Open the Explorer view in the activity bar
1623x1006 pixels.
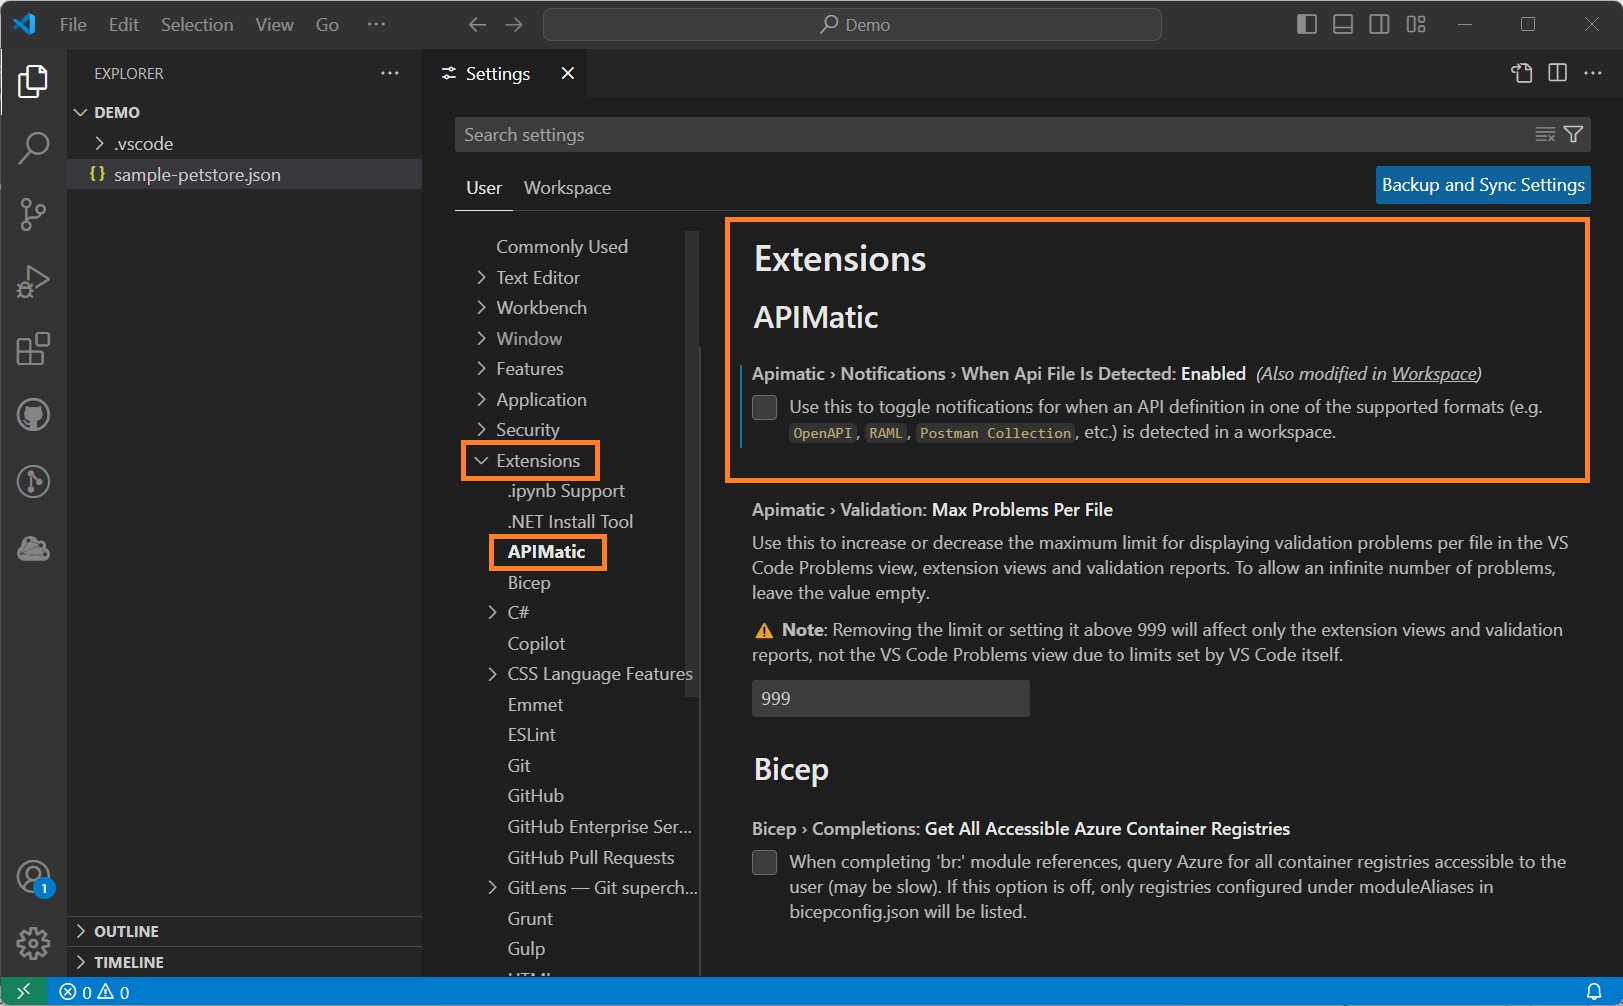(x=33, y=81)
